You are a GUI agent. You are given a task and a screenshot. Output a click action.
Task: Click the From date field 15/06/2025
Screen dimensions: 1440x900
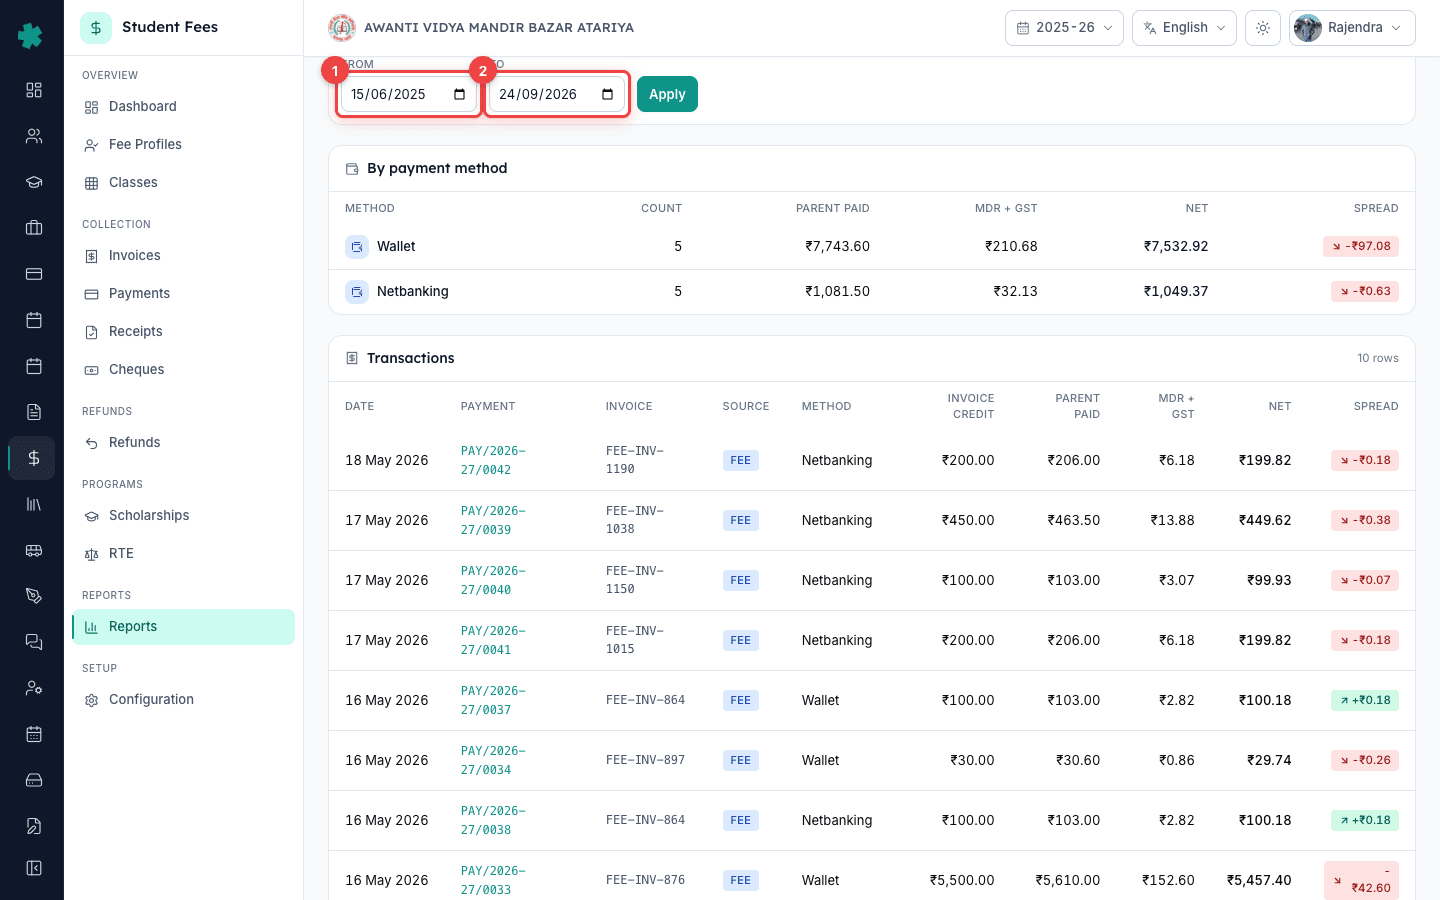[x=409, y=94]
